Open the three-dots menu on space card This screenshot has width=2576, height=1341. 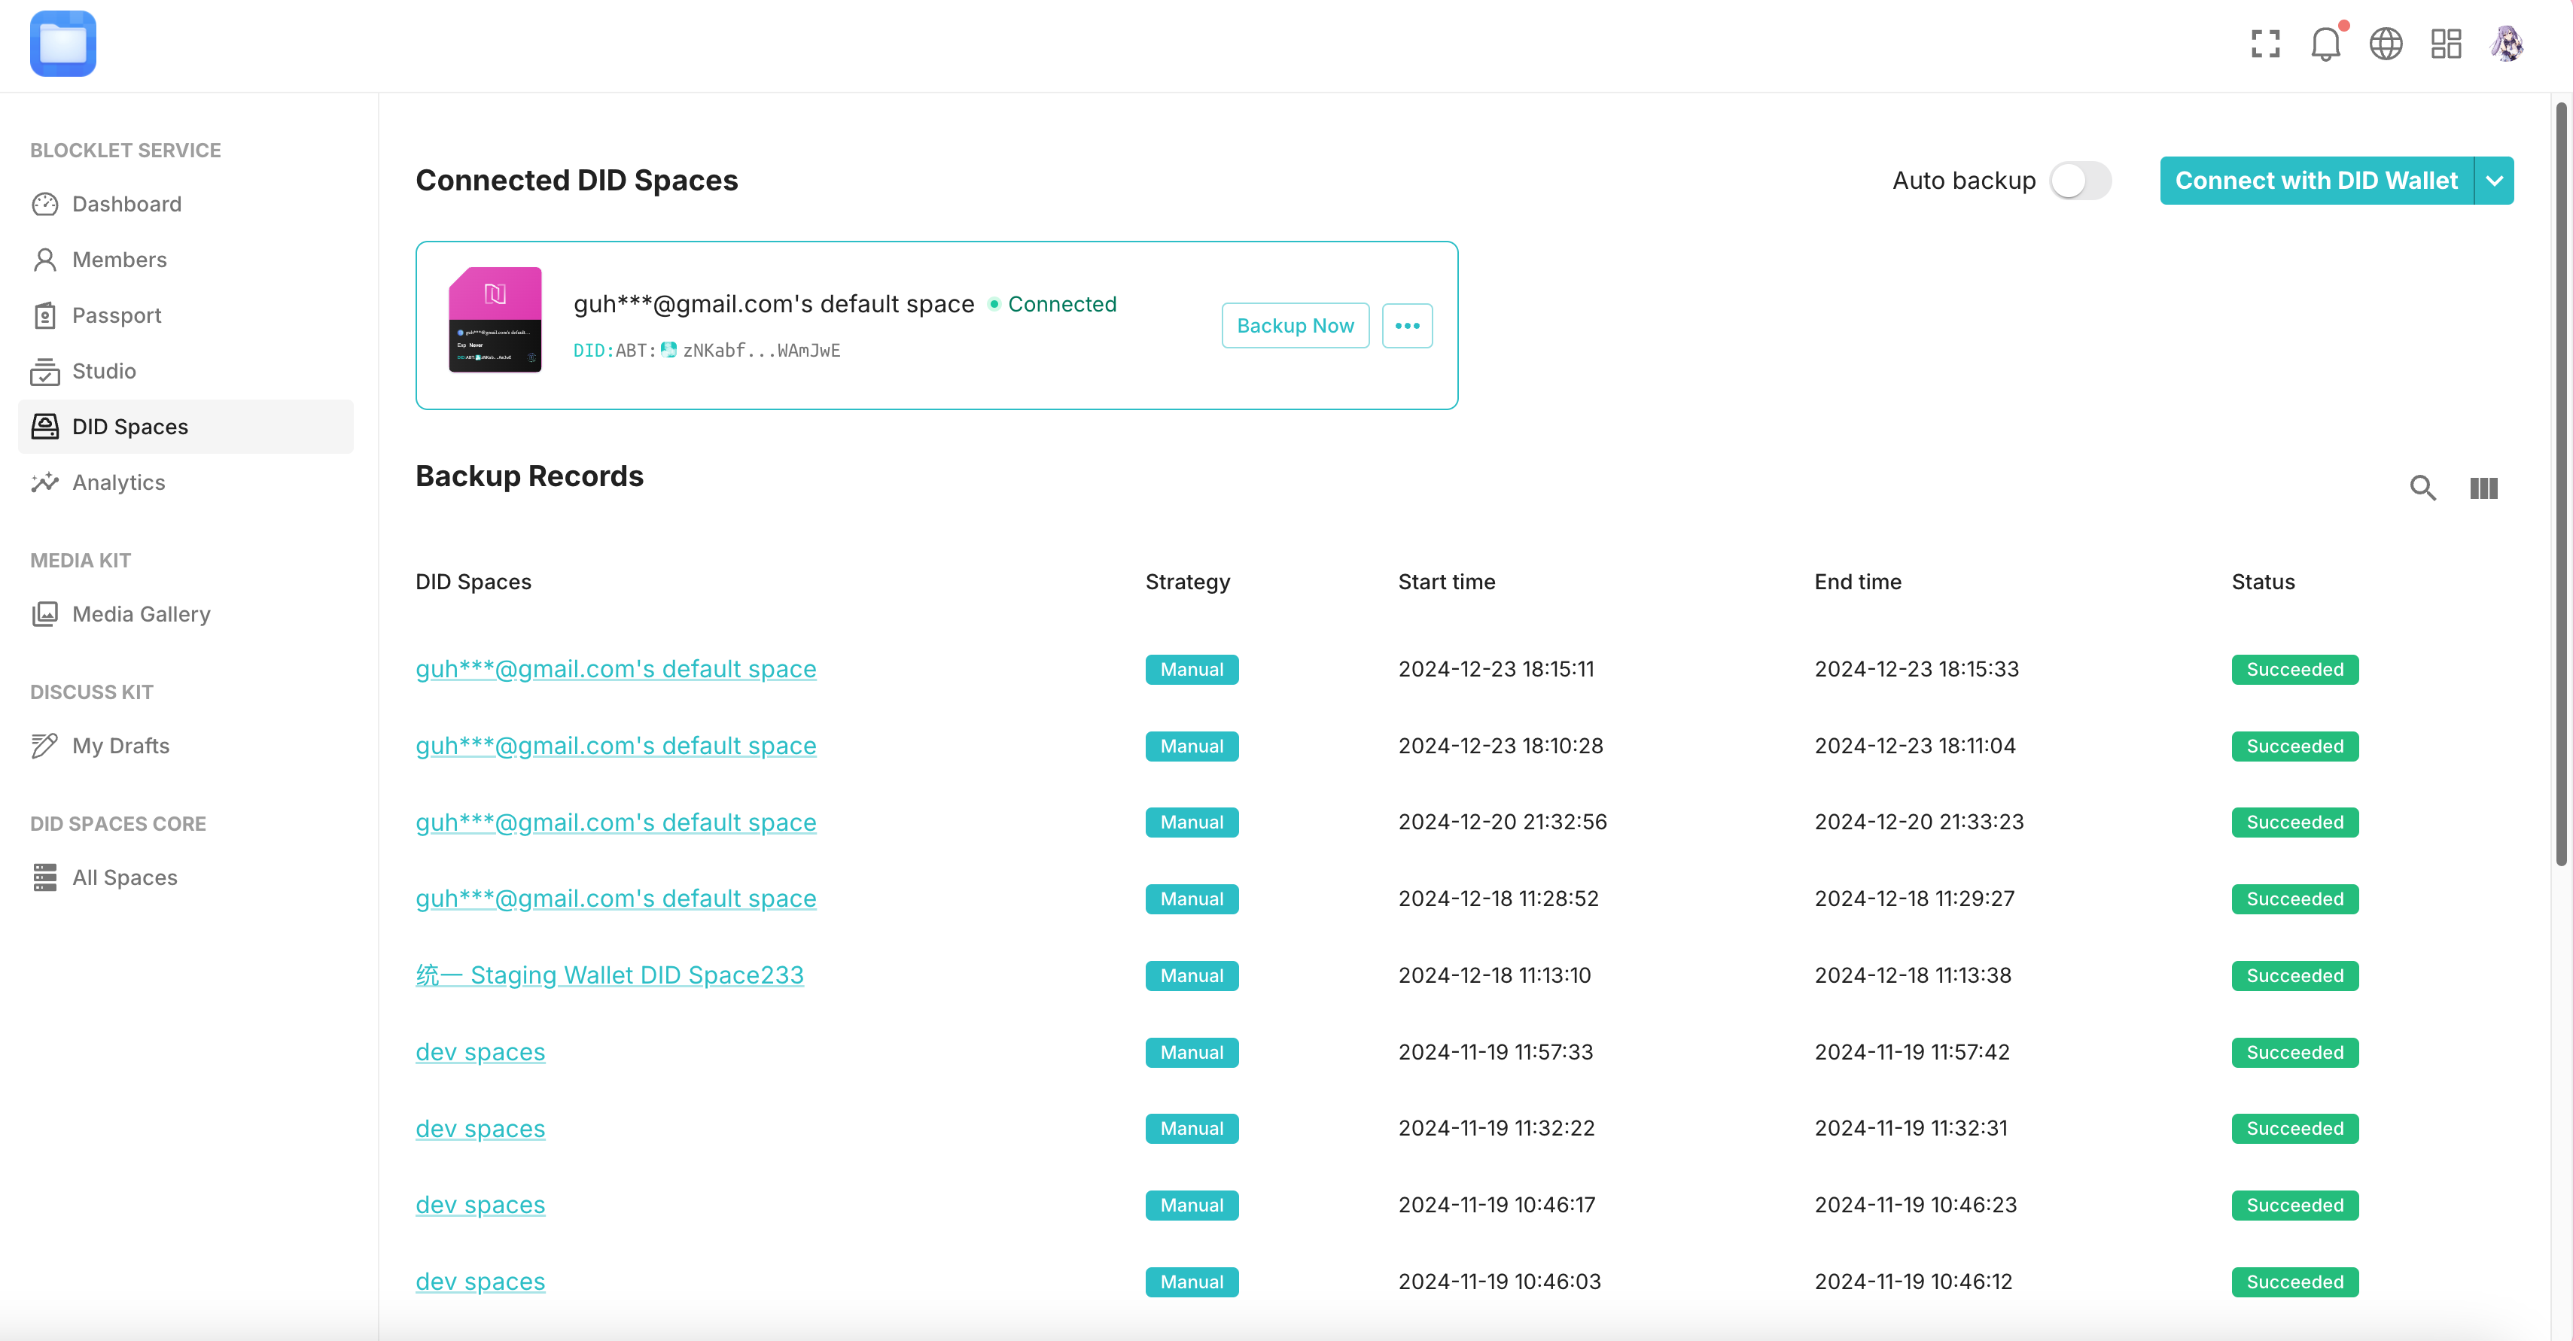(1407, 326)
